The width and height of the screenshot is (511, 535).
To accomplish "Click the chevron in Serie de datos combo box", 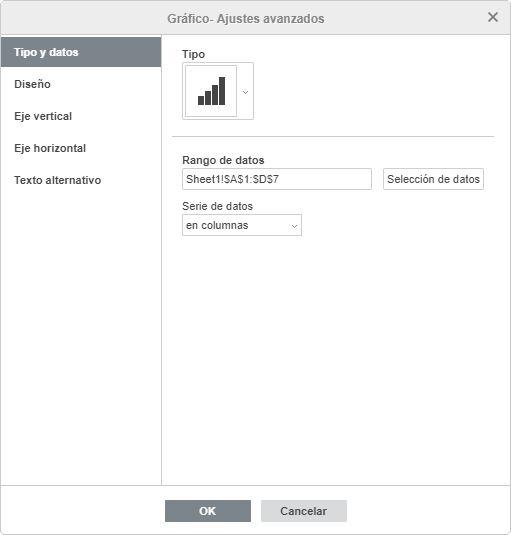I will (x=294, y=226).
